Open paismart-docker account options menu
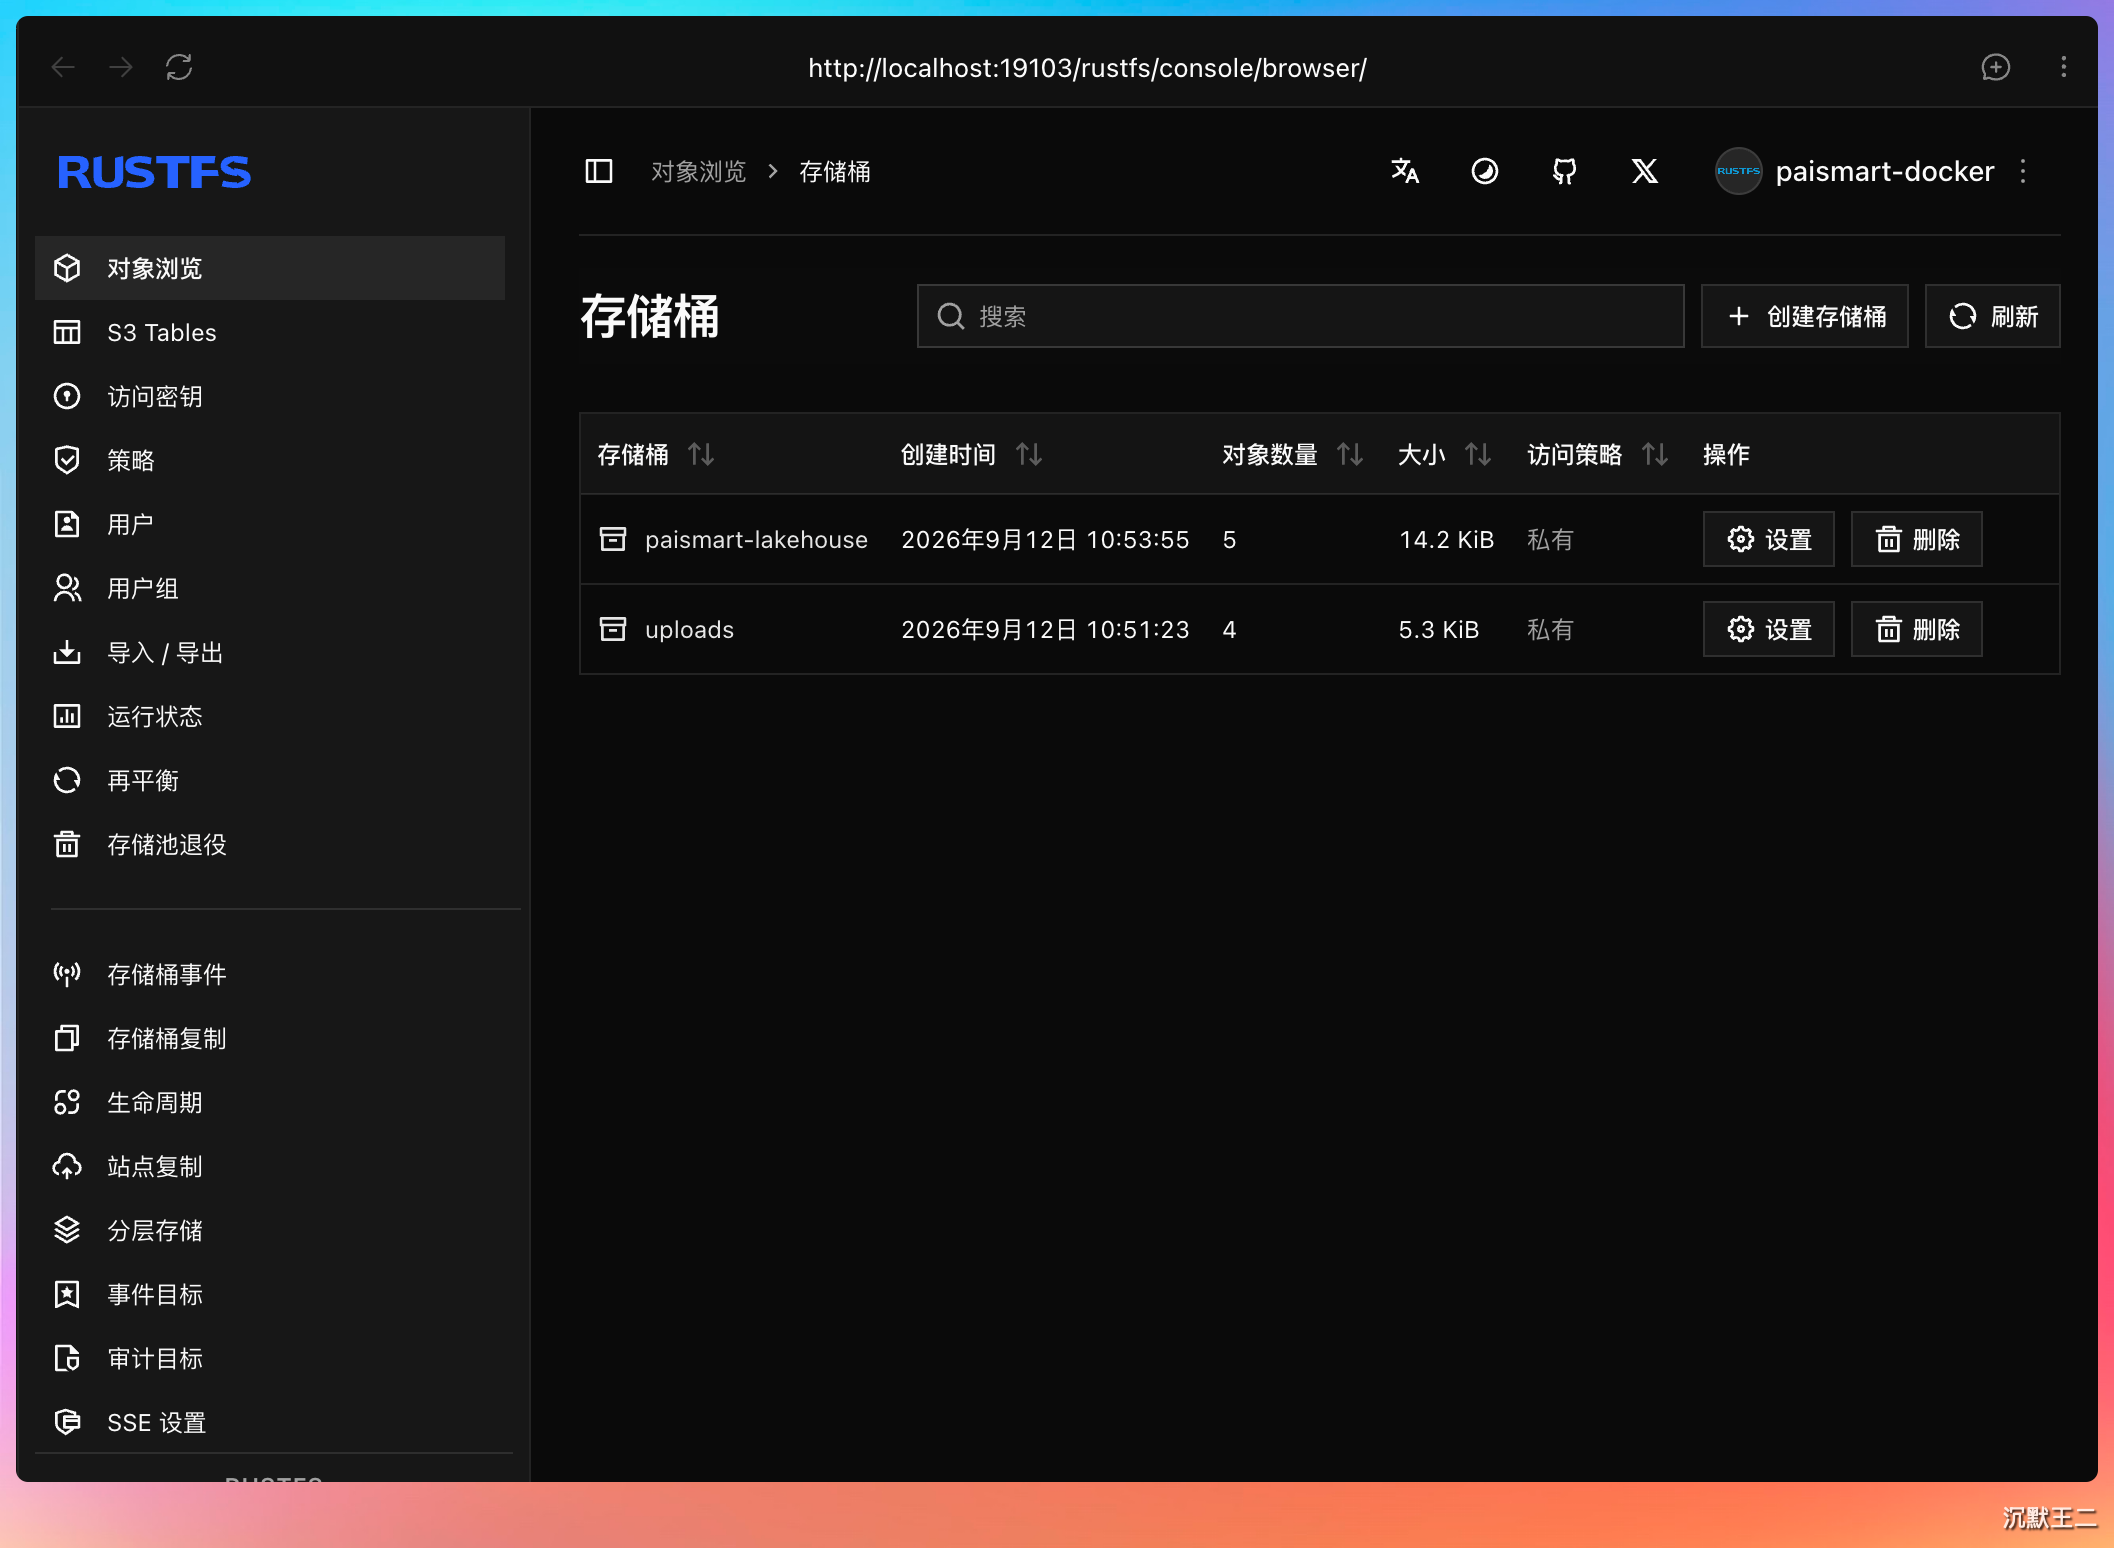Viewport: 2114px width, 1548px height. (x=2023, y=171)
